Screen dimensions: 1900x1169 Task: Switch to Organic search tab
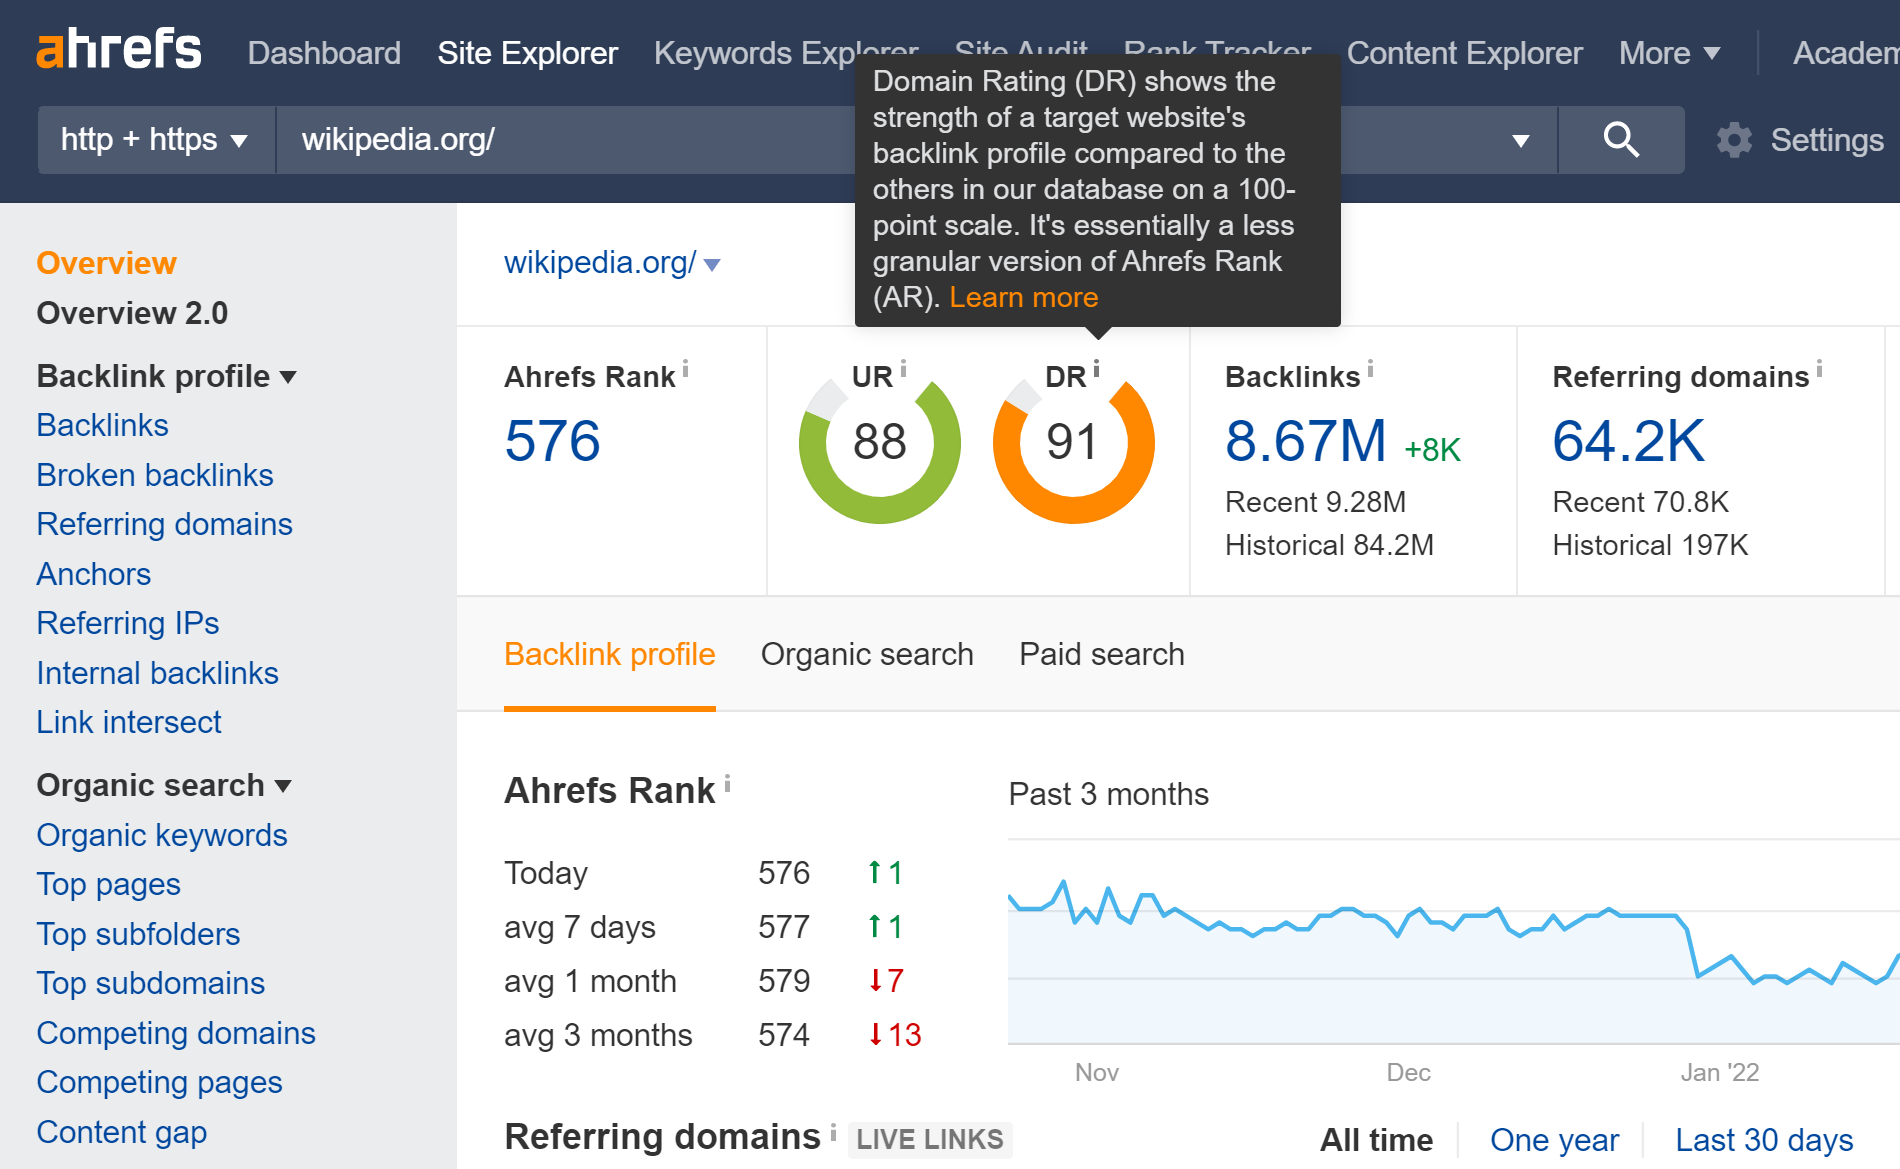click(x=867, y=654)
